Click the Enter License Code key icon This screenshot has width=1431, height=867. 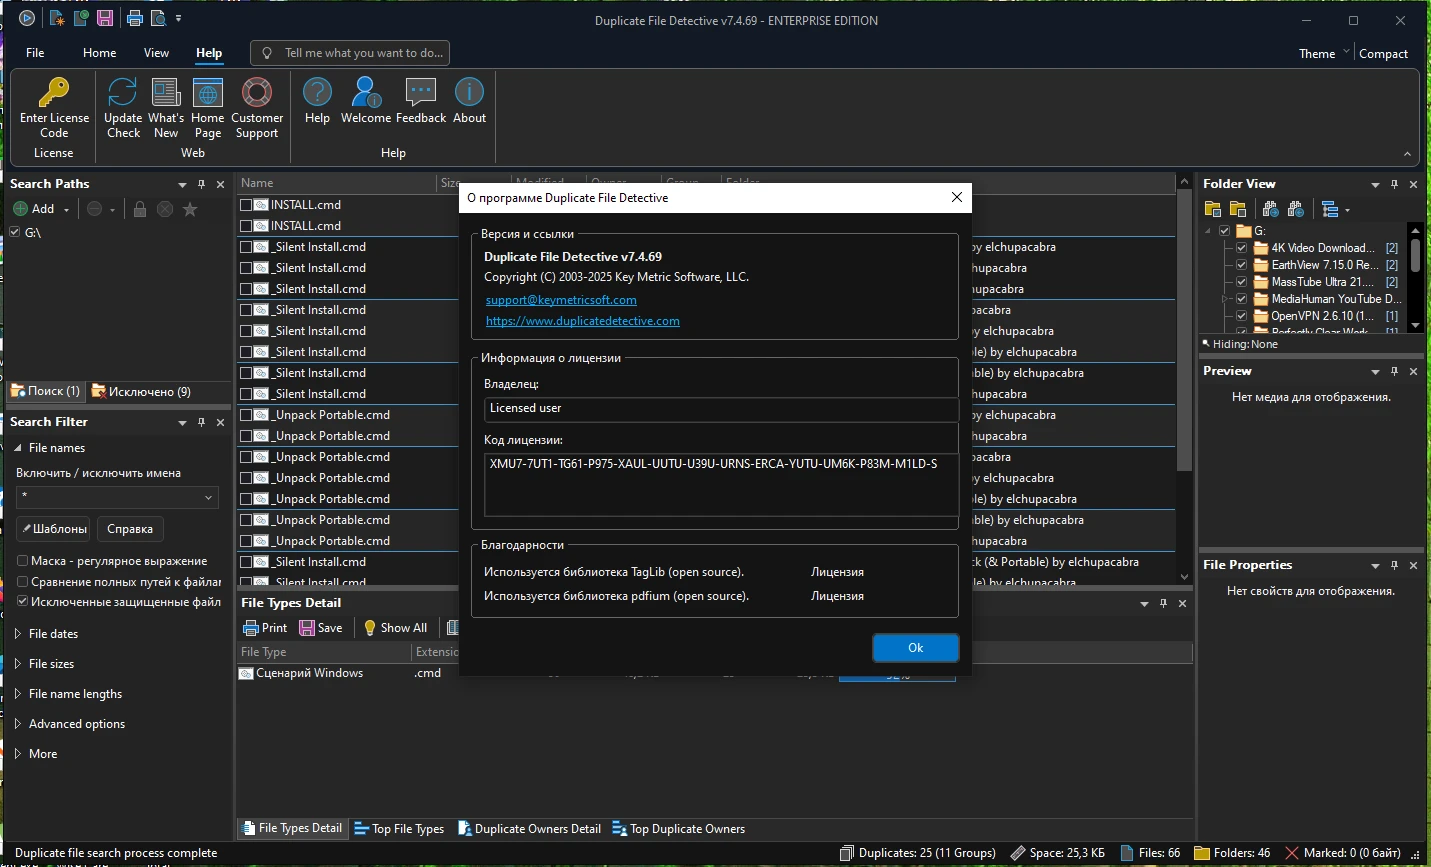pyautogui.click(x=54, y=94)
